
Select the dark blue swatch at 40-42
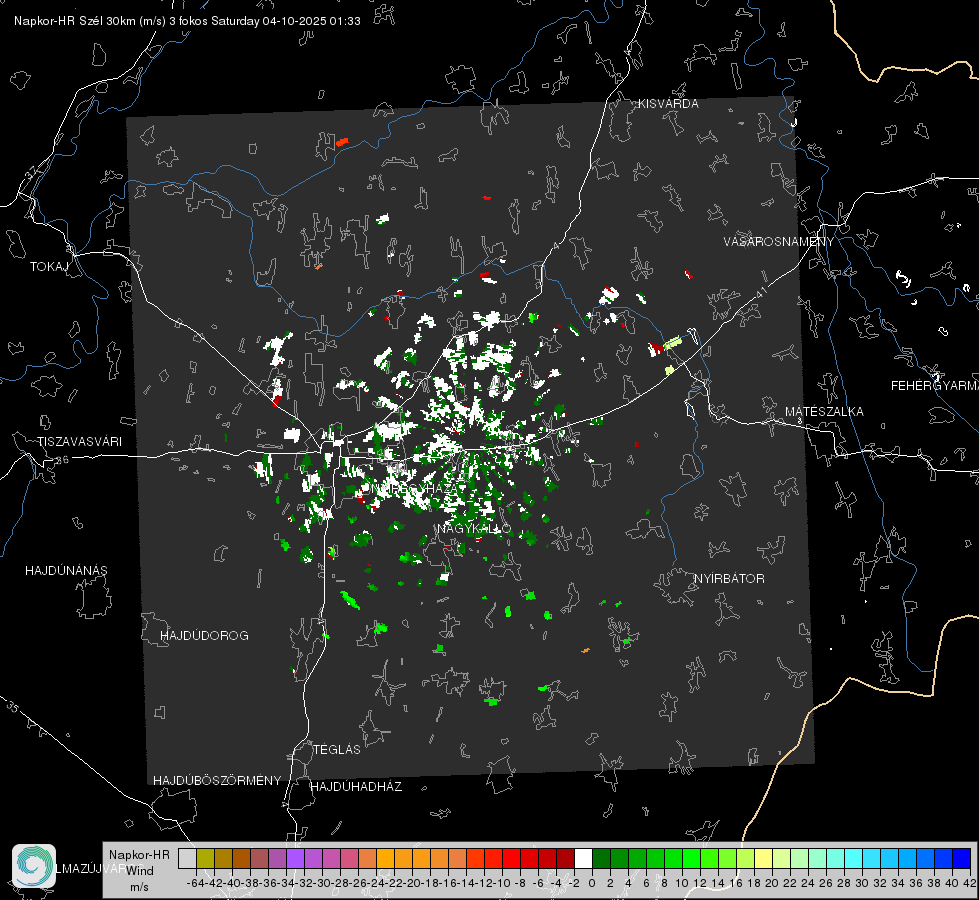pyautogui.click(x=962, y=858)
